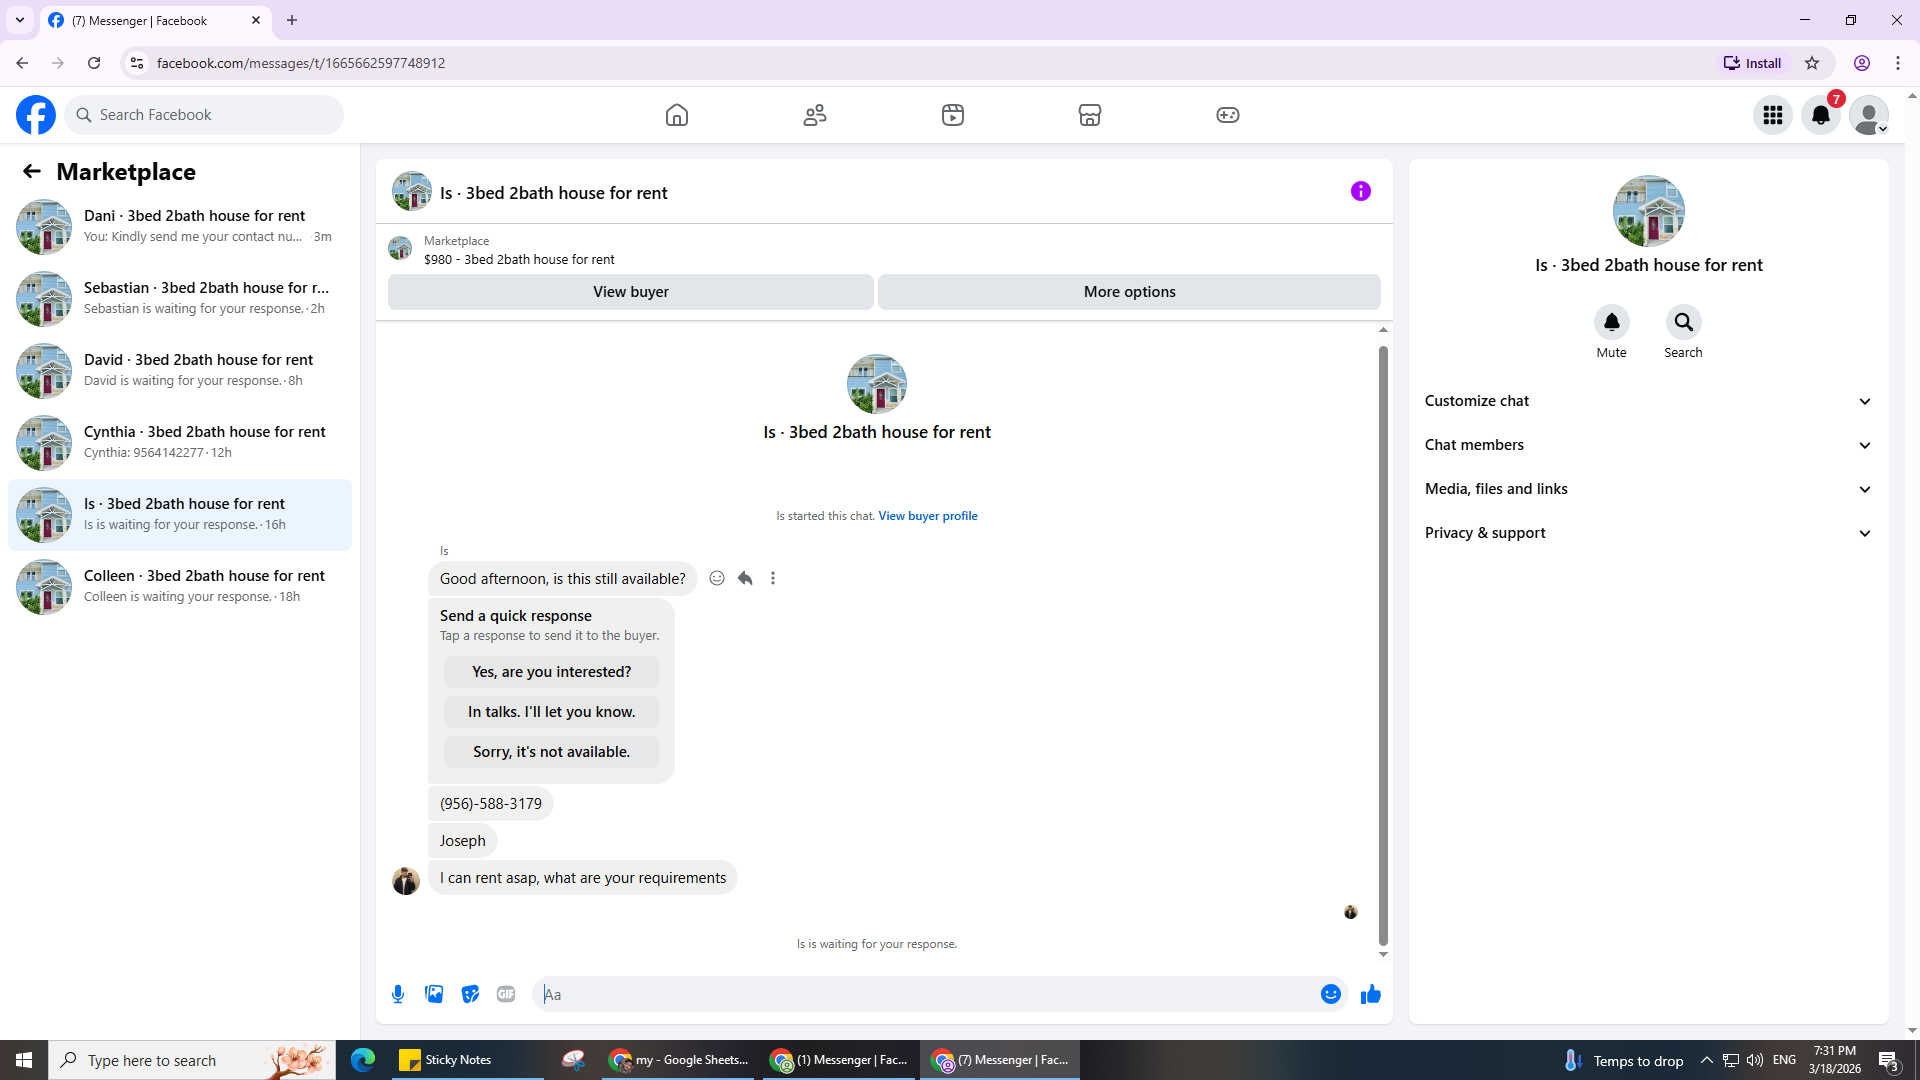Open Marketplace tab in the top navigation
Image resolution: width=1920 pixels, height=1080 pixels.
(x=1089, y=115)
